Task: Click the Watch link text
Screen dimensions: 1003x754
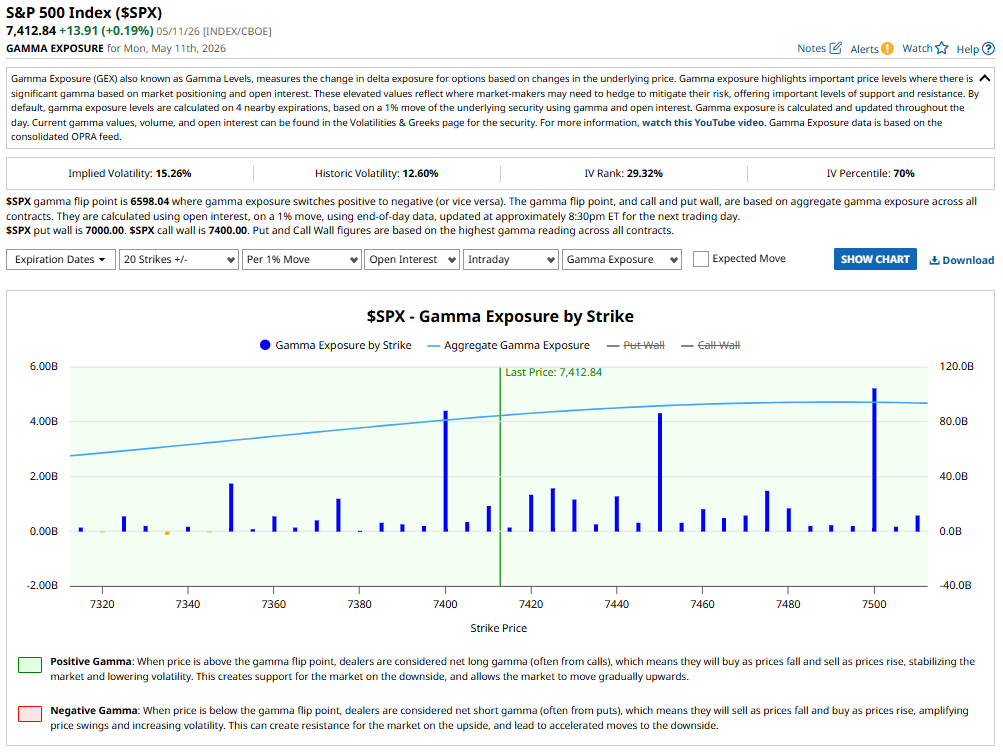Action: pyautogui.click(x=917, y=48)
